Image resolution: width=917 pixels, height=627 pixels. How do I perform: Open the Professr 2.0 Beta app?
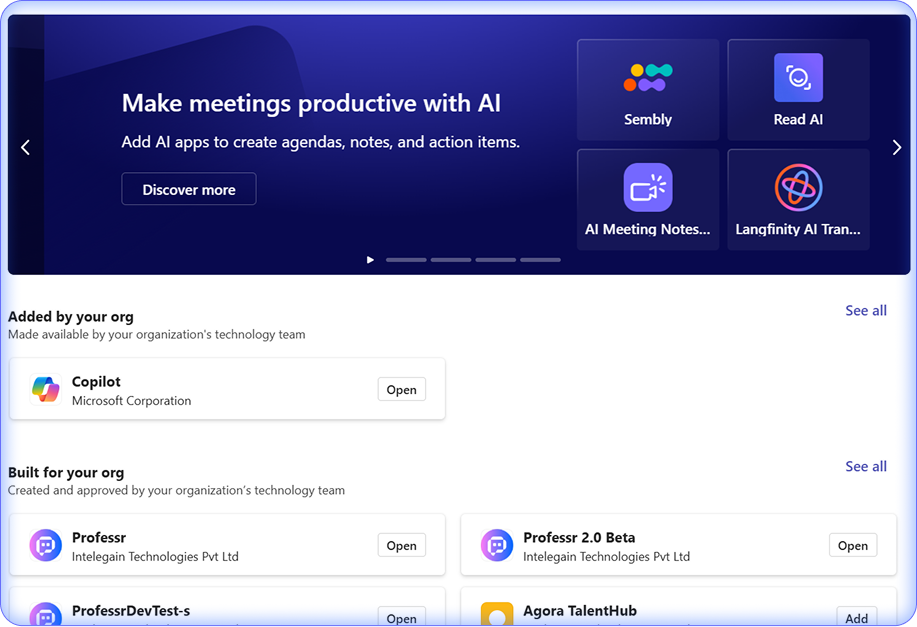pyautogui.click(x=852, y=545)
